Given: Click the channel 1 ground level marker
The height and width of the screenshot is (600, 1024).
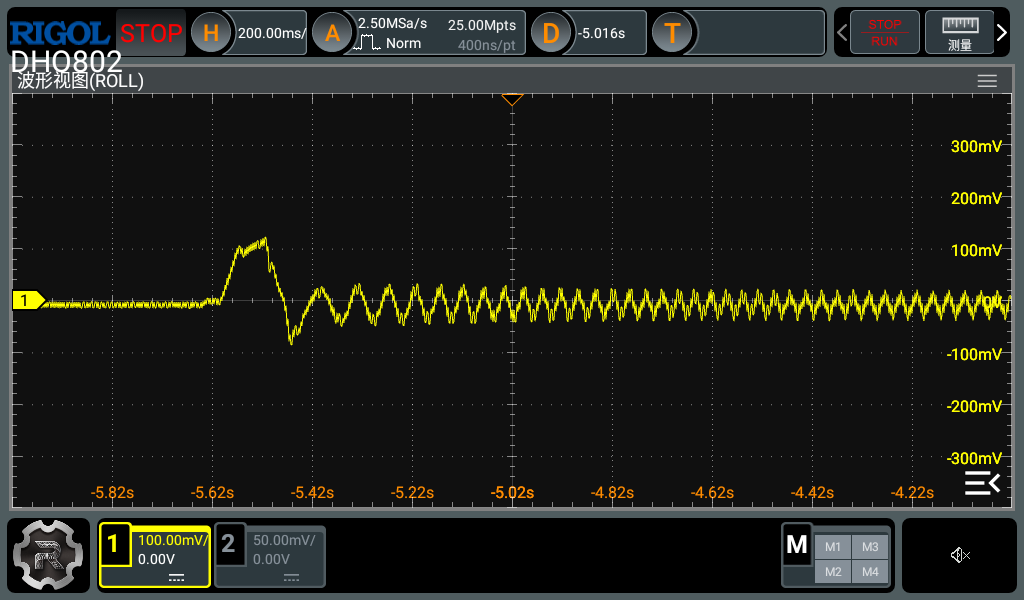Looking at the screenshot, I should [27, 300].
